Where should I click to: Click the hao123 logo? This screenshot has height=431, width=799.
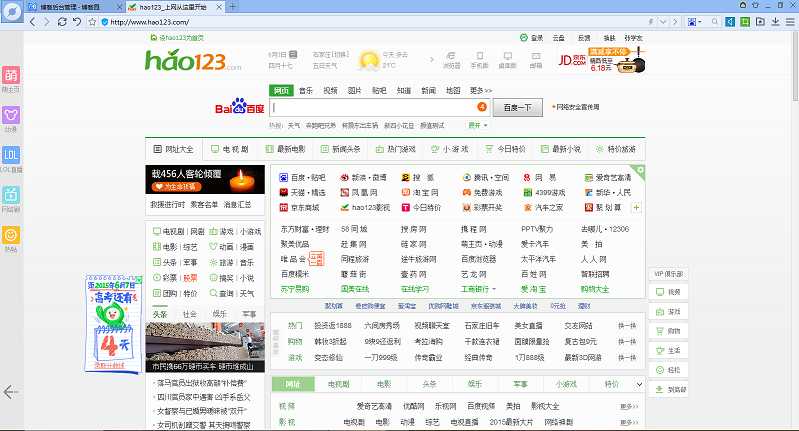pyautogui.click(x=193, y=61)
